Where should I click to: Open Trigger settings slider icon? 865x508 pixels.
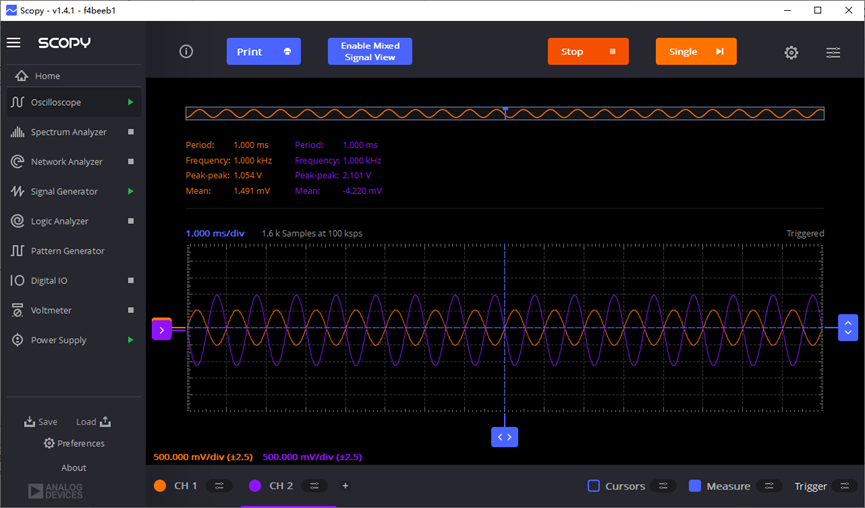click(845, 485)
